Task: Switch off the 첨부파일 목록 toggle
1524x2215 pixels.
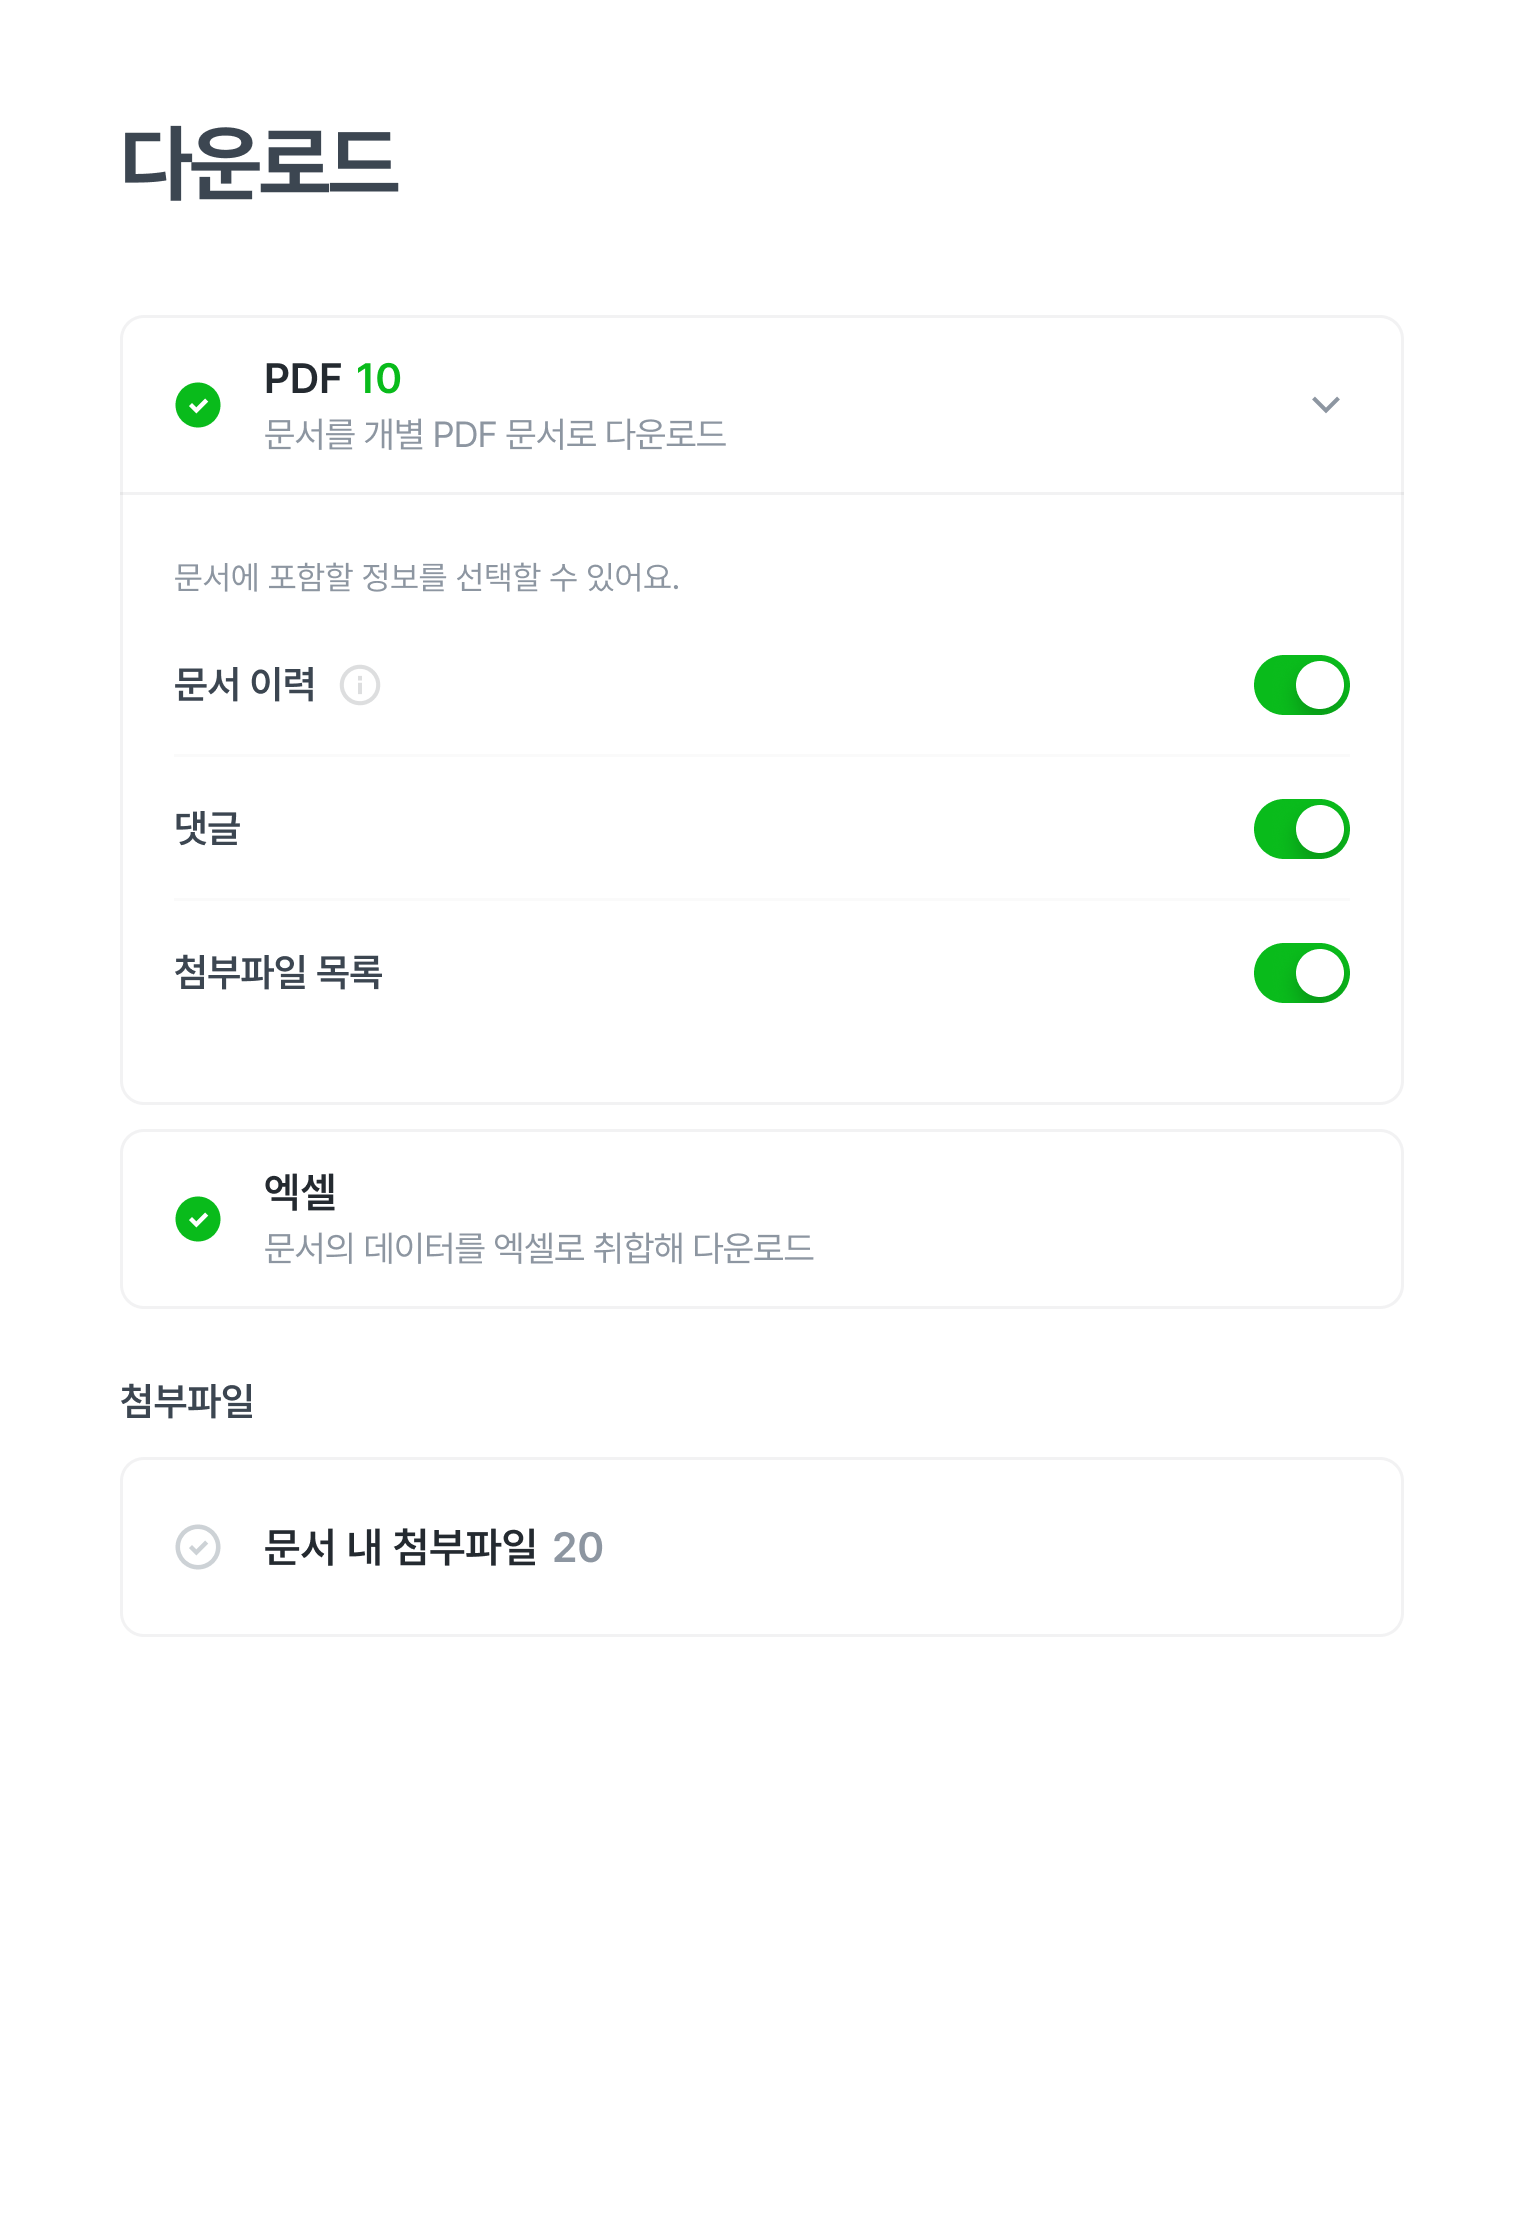Action: [x=1301, y=973]
